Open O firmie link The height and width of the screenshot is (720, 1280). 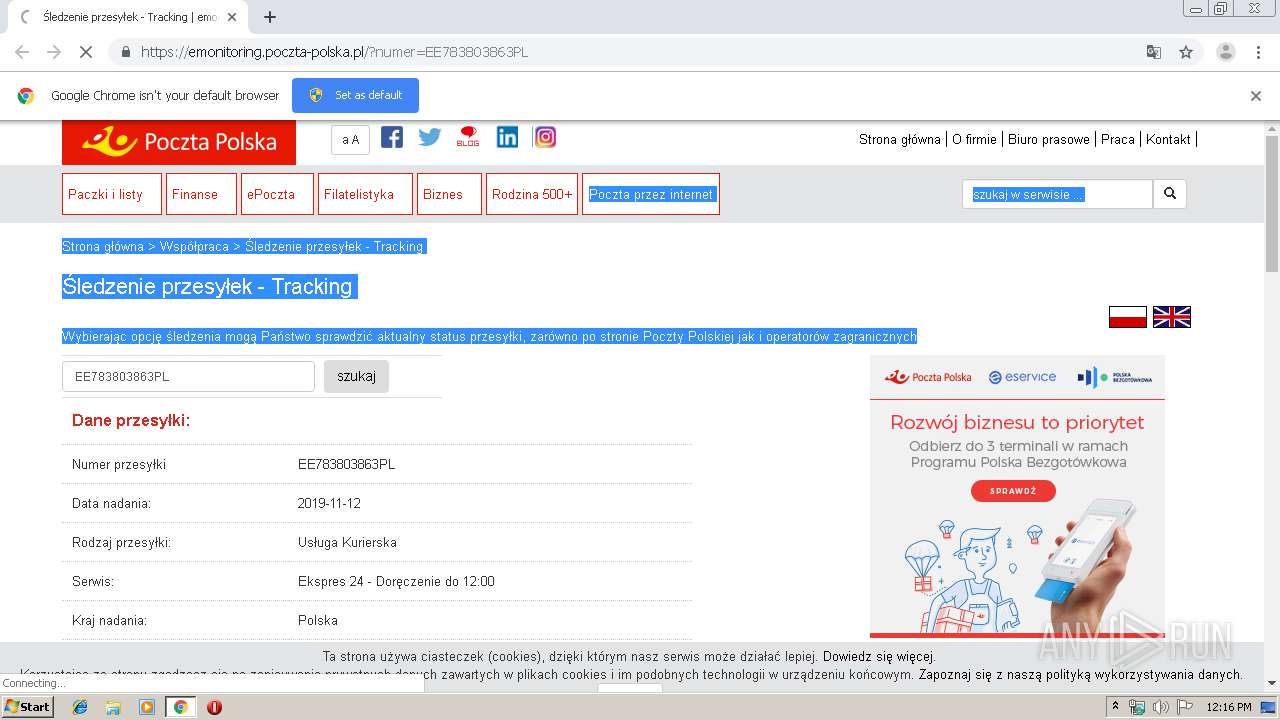pos(974,139)
